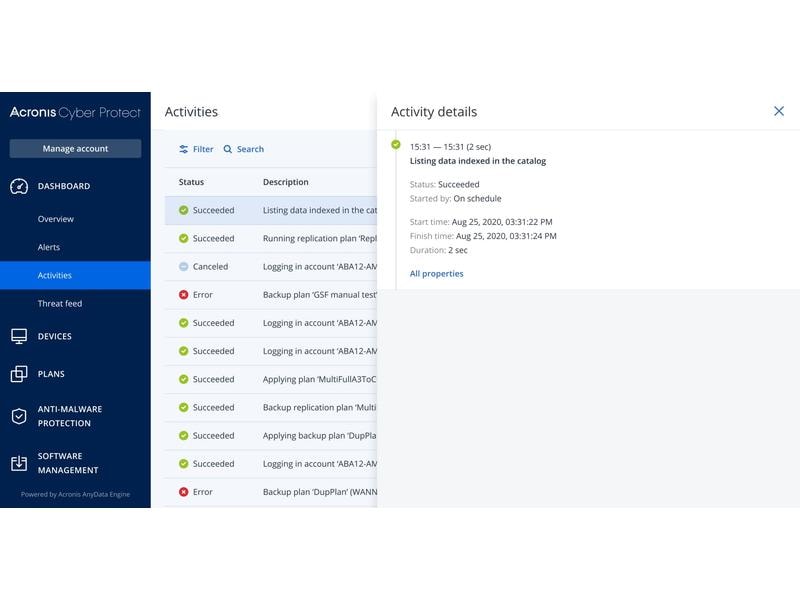
Task: Select the "Backup plan 'DupPlan' (WANN" row
Action: click(271, 492)
